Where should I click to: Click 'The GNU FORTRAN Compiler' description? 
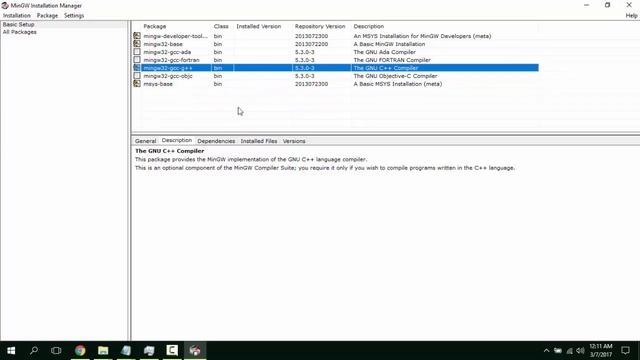point(392,60)
